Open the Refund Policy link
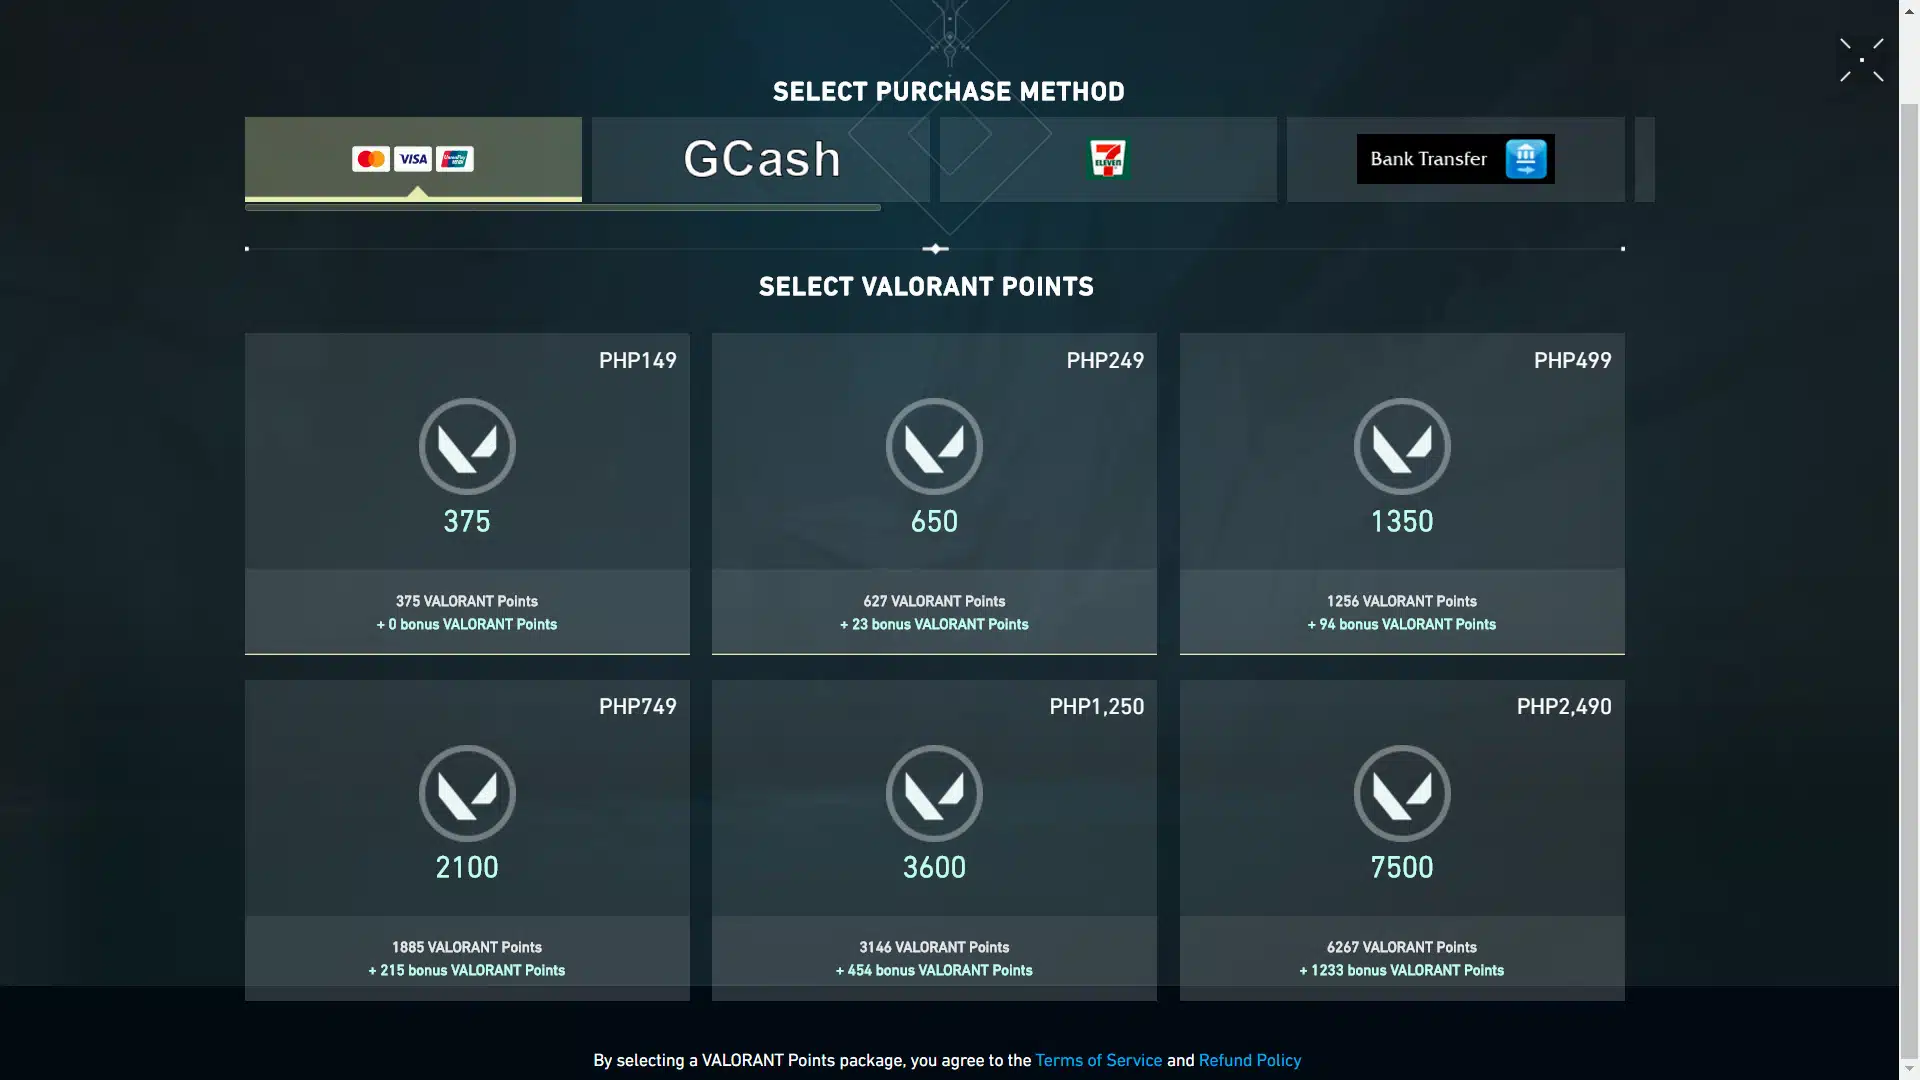This screenshot has width=1920, height=1080. tap(1250, 1060)
